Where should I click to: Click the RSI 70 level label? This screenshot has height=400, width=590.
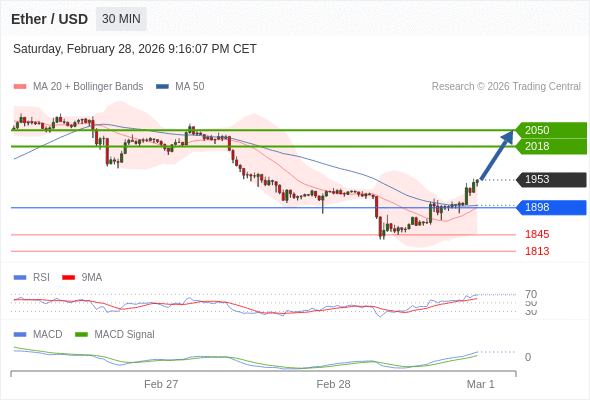click(531, 294)
